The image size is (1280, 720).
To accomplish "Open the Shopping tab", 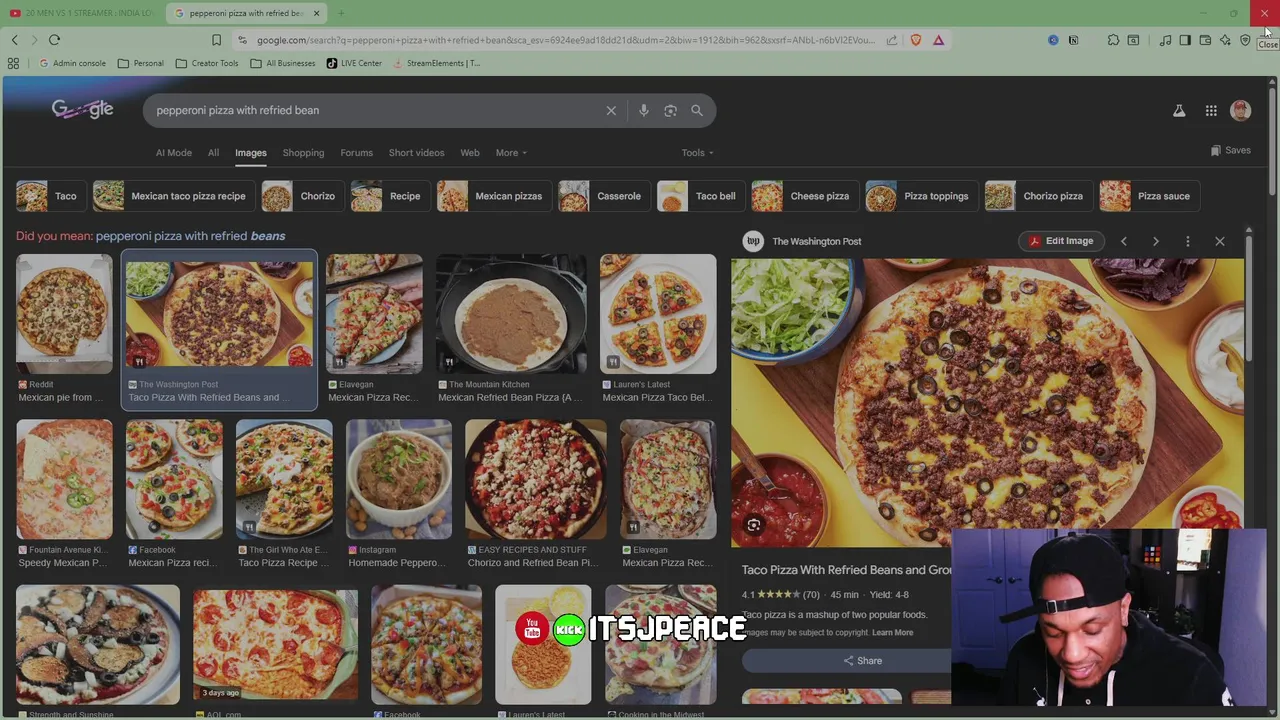I will click(x=303, y=153).
